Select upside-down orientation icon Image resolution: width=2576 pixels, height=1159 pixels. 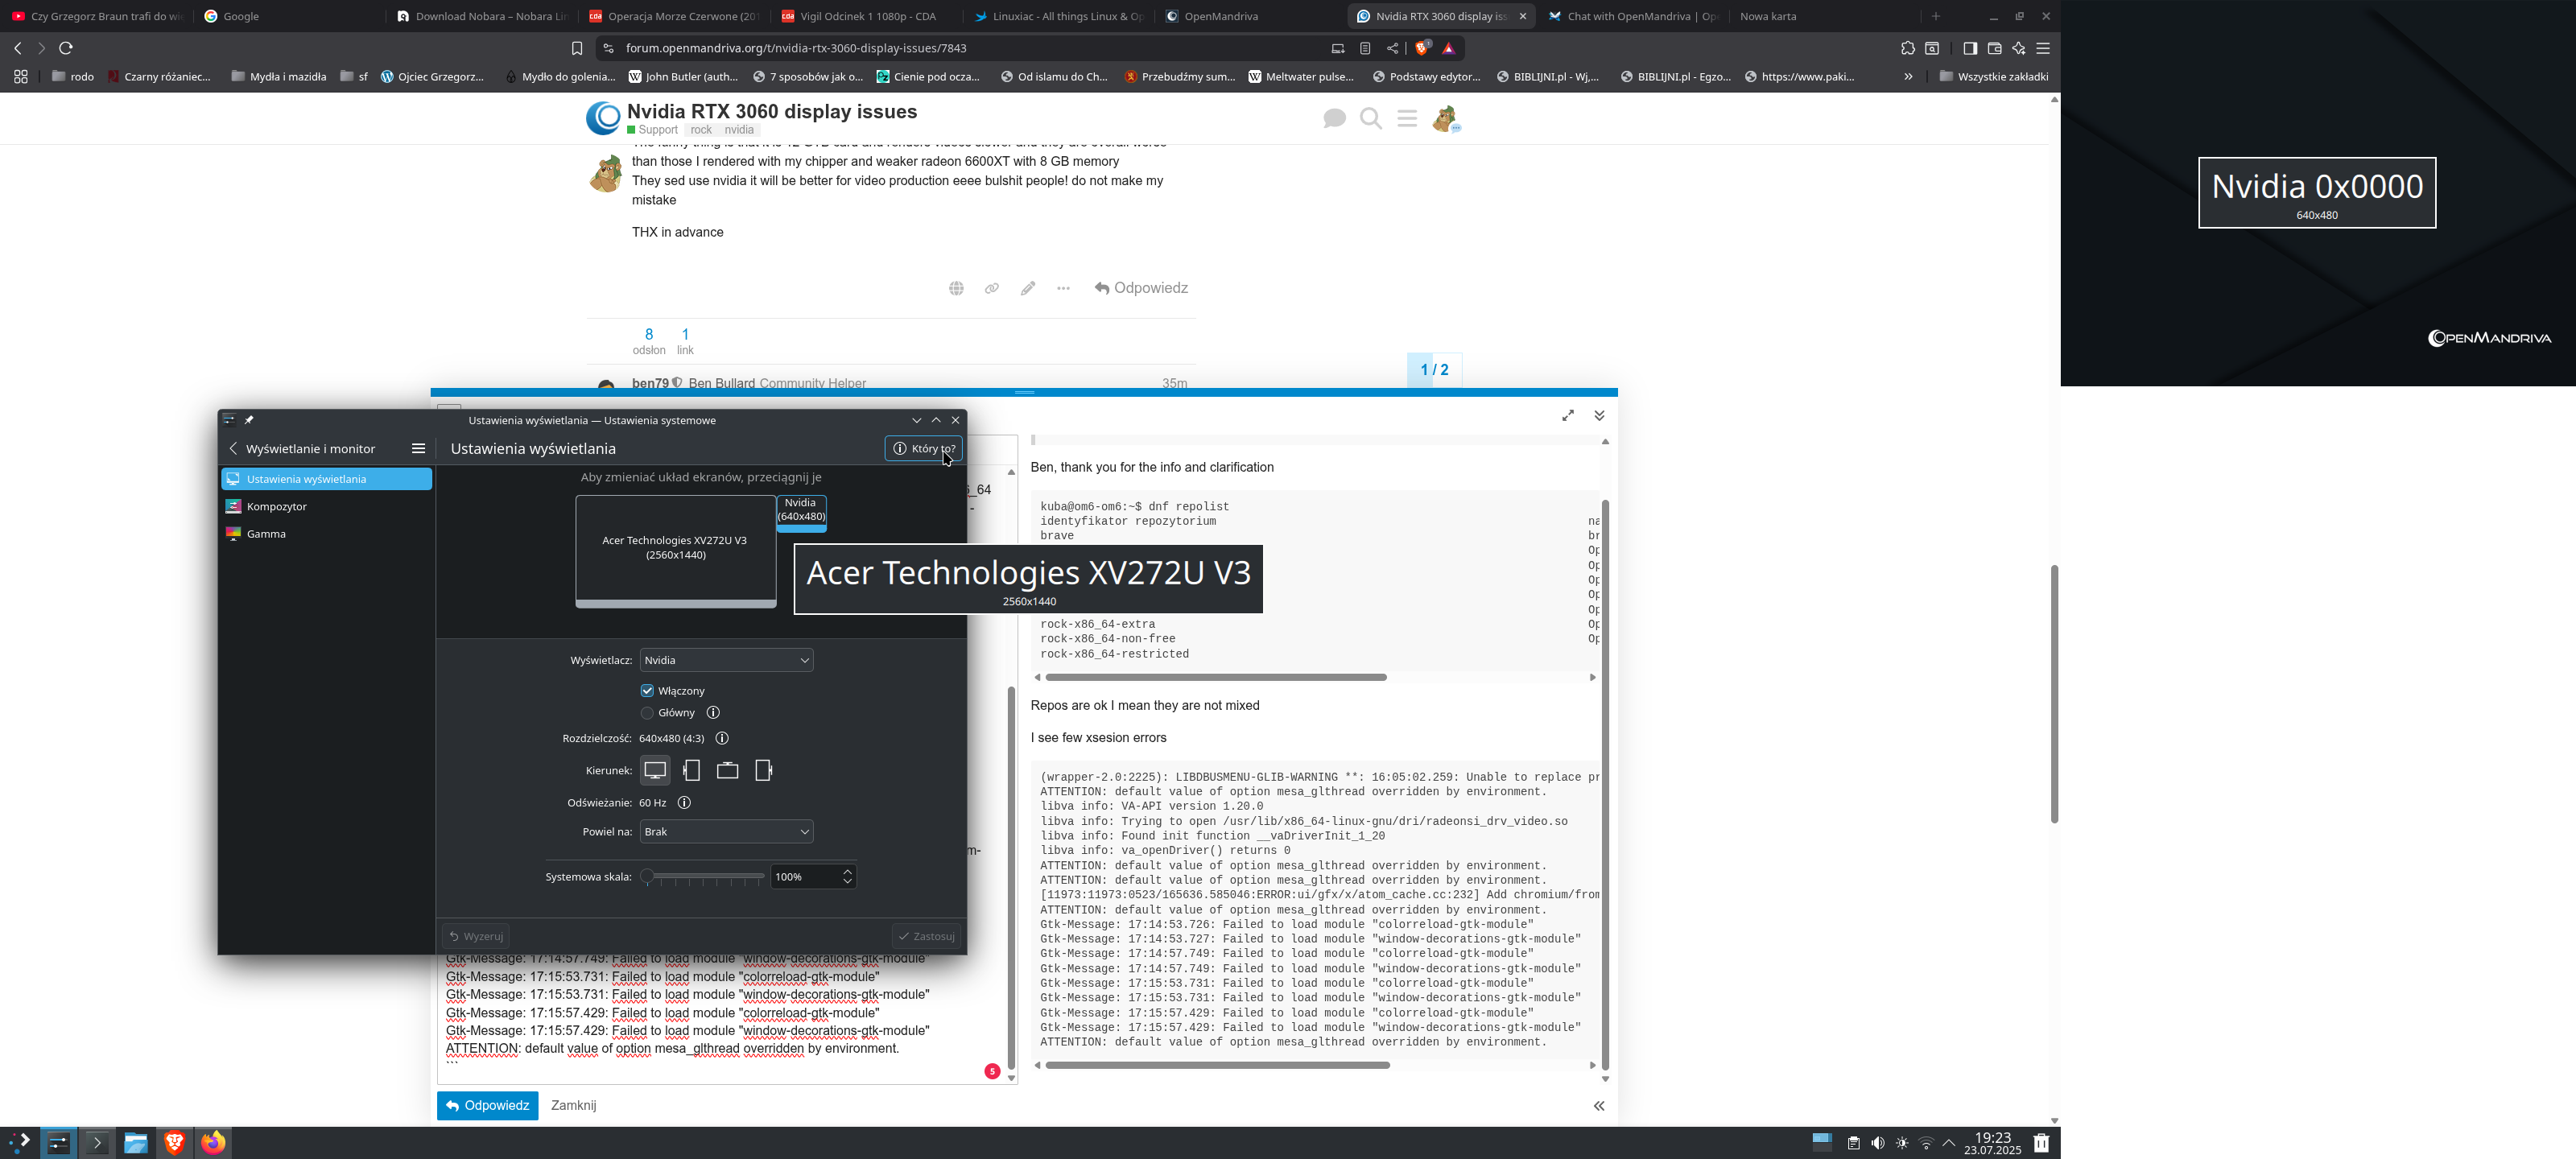(x=727, y=770)
